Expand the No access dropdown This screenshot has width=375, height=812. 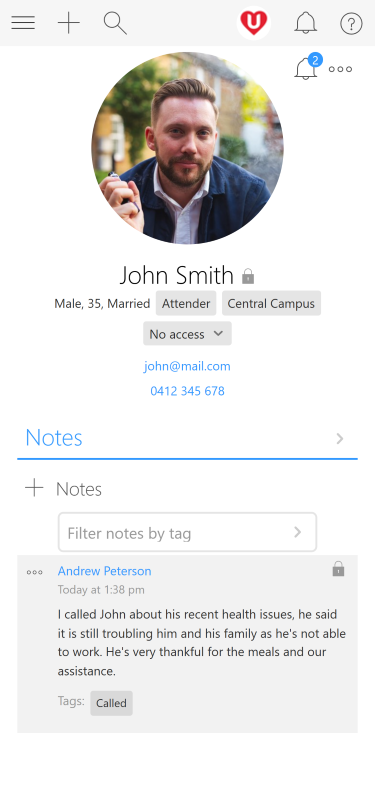[x=188, y=334]
